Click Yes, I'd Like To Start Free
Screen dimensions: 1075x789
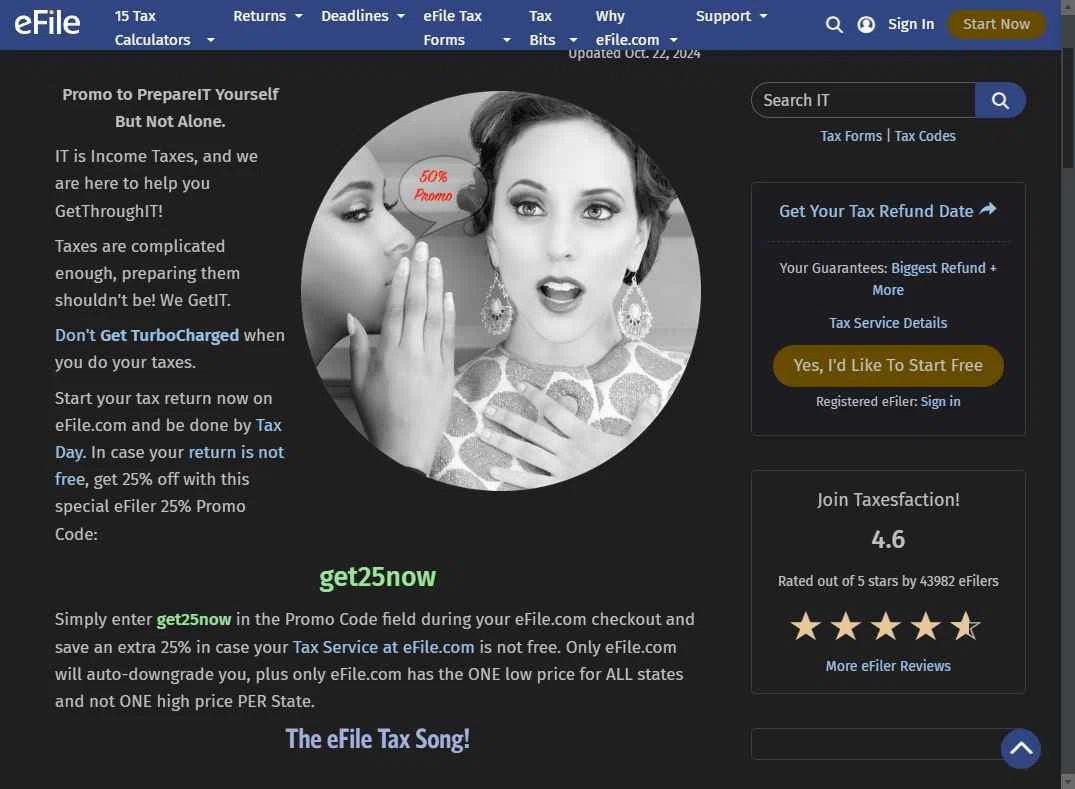(888, 365)
